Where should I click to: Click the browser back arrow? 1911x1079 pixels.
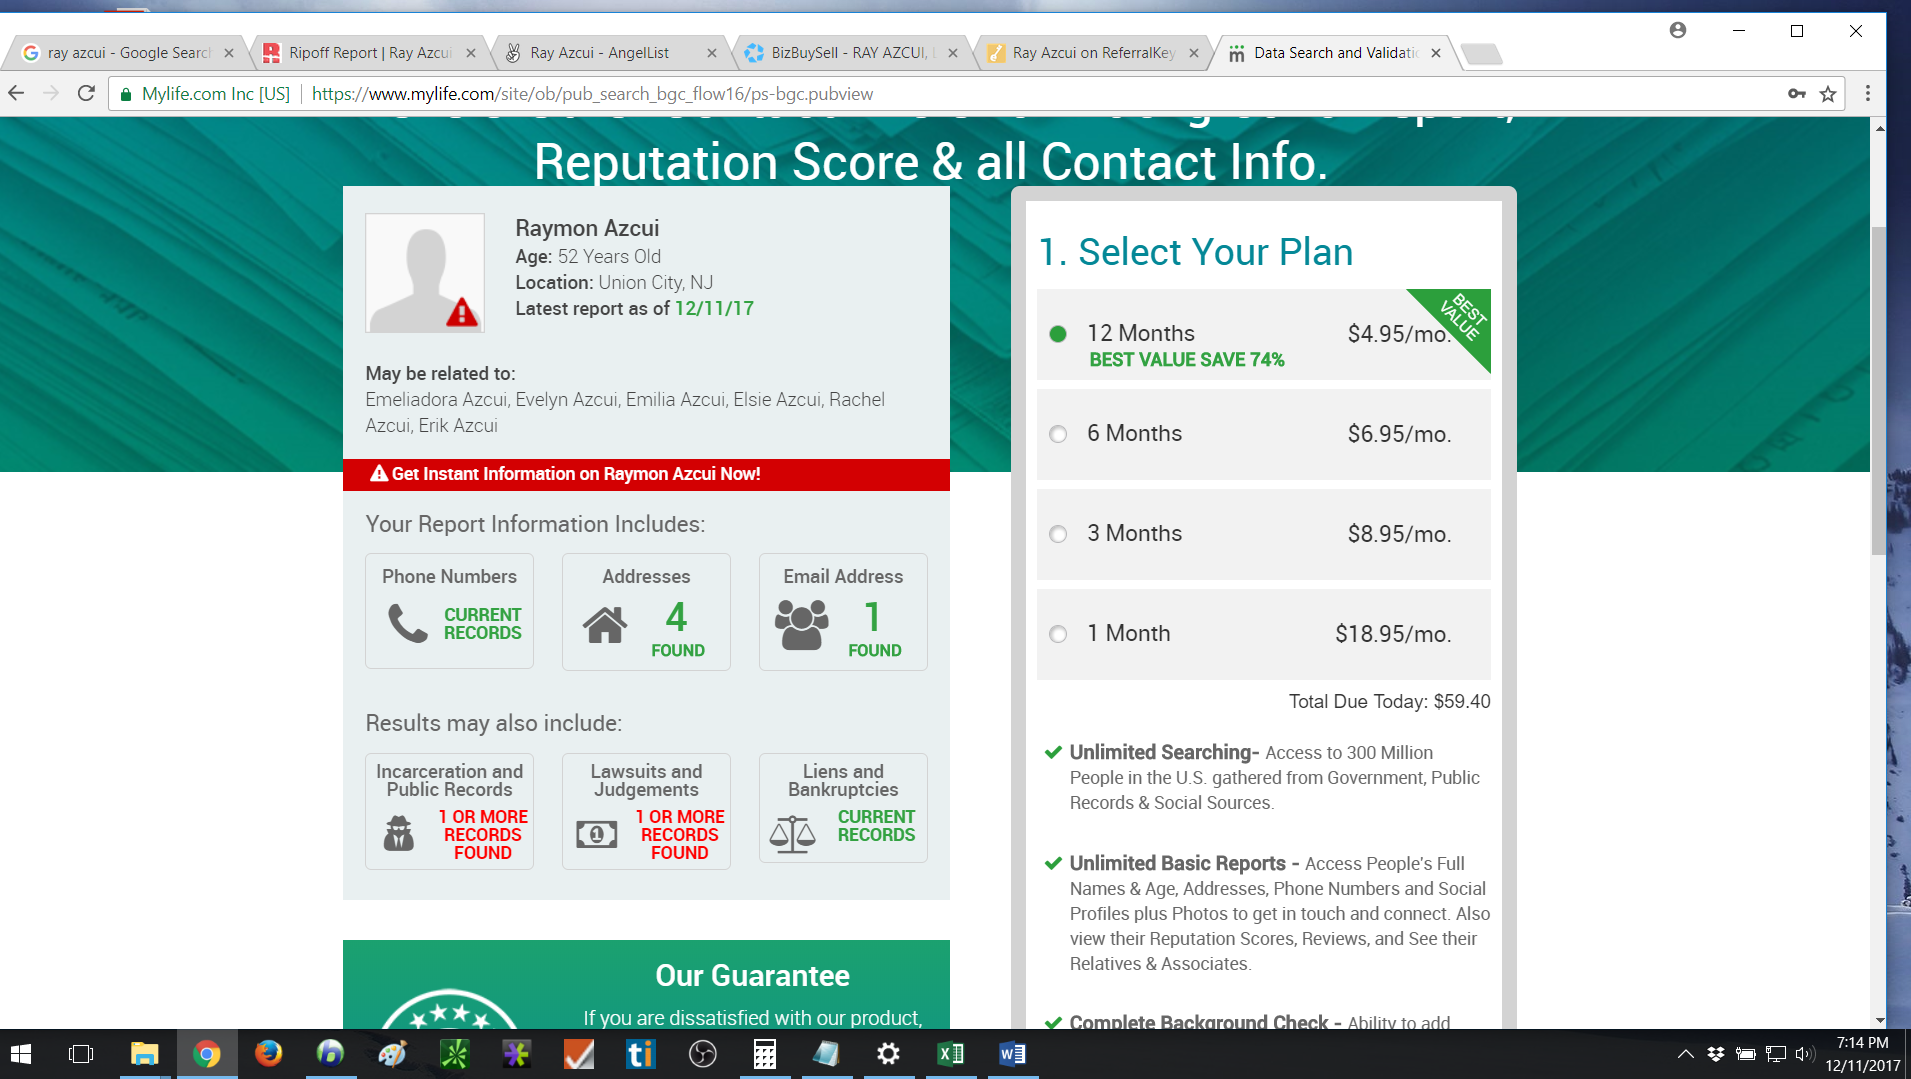[17, 94]
